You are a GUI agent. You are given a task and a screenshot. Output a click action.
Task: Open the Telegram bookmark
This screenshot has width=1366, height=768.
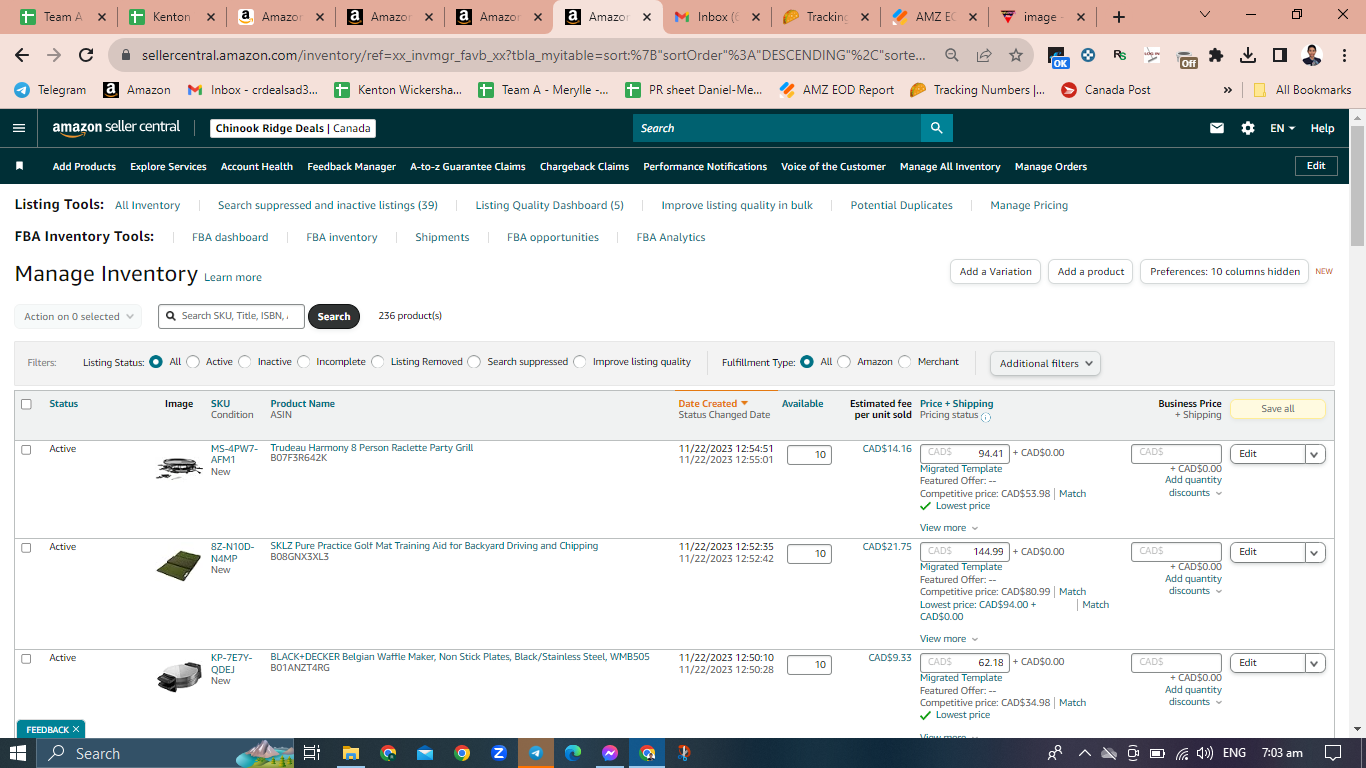[x=50, y=90]
